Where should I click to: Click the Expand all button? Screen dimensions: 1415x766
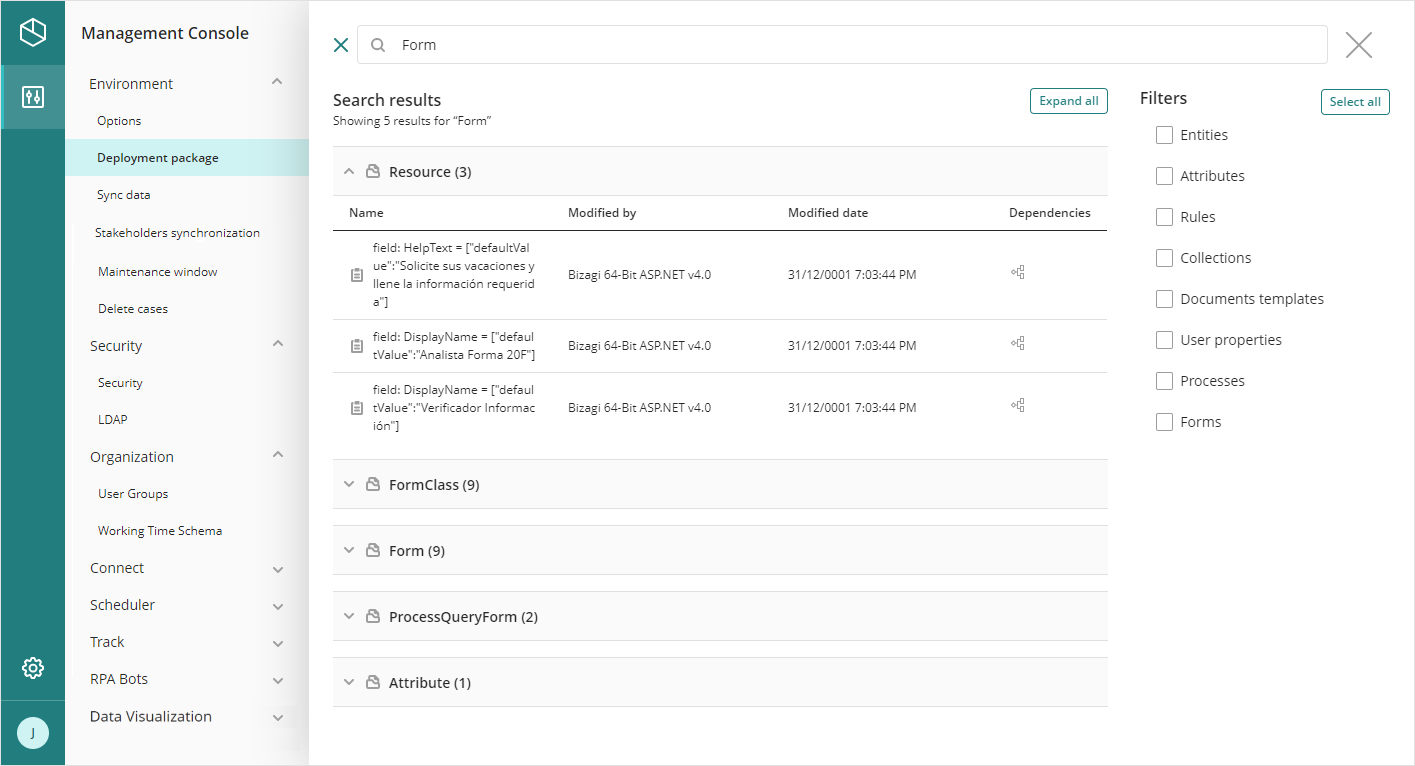coord(1069,101)
